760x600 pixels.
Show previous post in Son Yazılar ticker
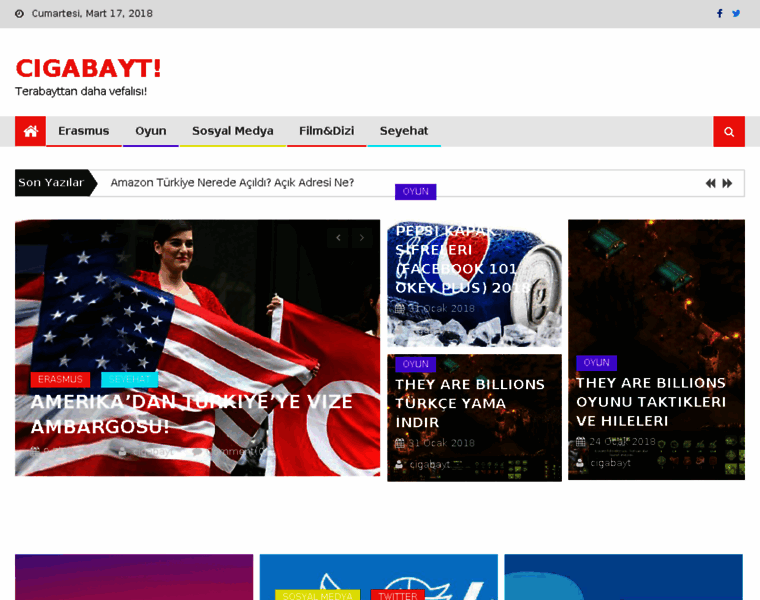(711, 183)
